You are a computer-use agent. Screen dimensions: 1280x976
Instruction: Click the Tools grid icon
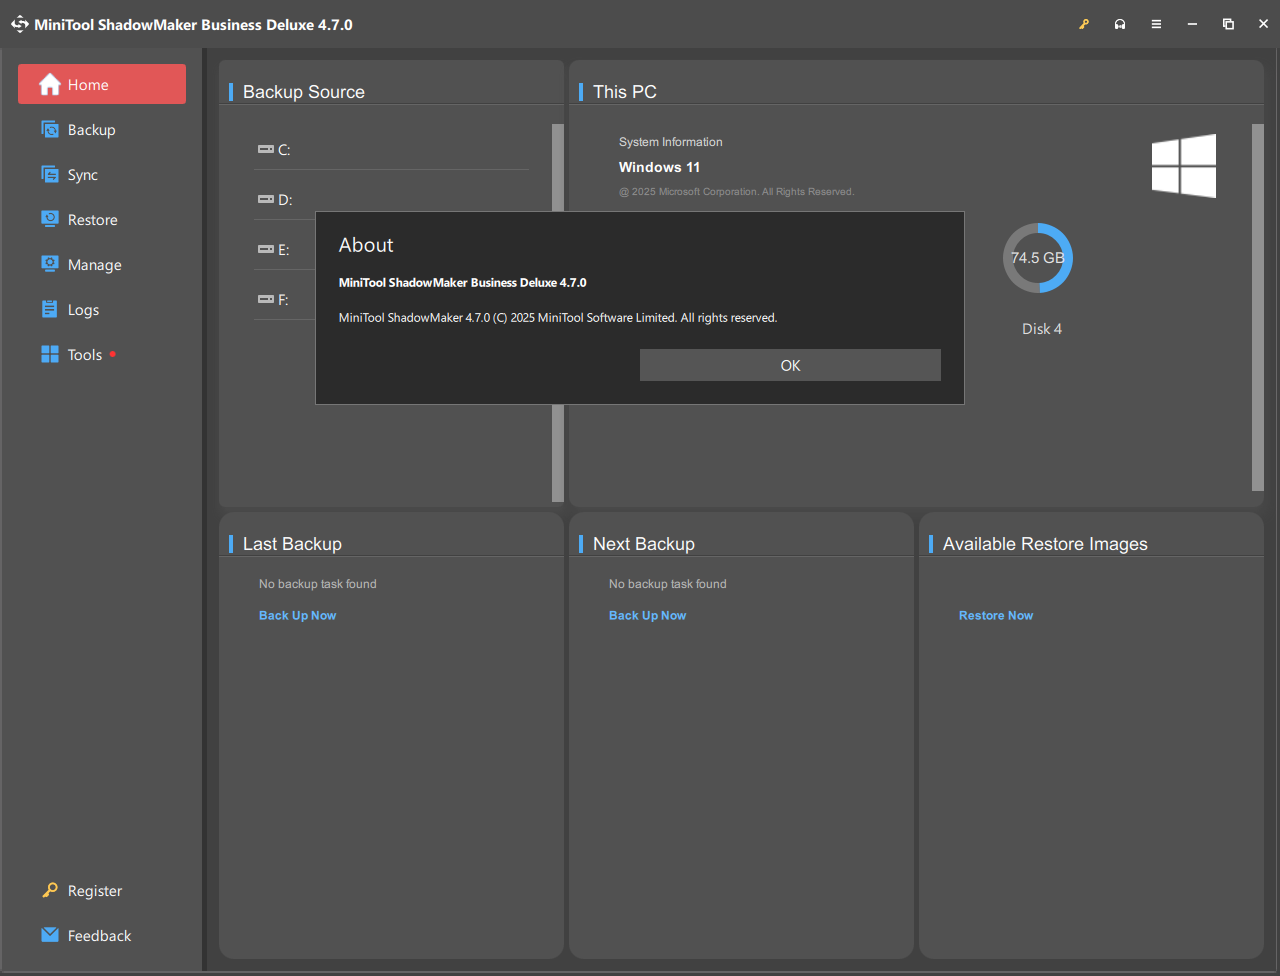click(x=50, y=354)
